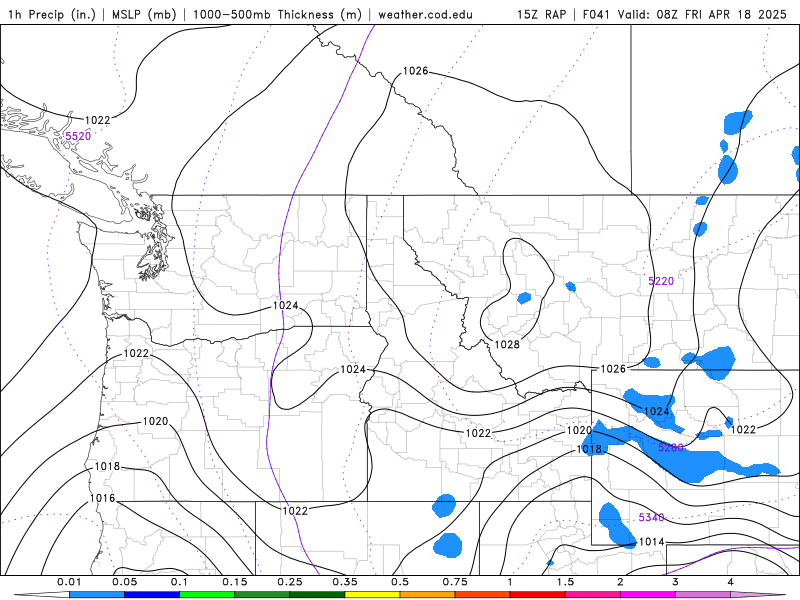Click the 0.5 legend value
Image resolution: width=800 pixels, height=600 pixels.
click(x=400, y=582)
